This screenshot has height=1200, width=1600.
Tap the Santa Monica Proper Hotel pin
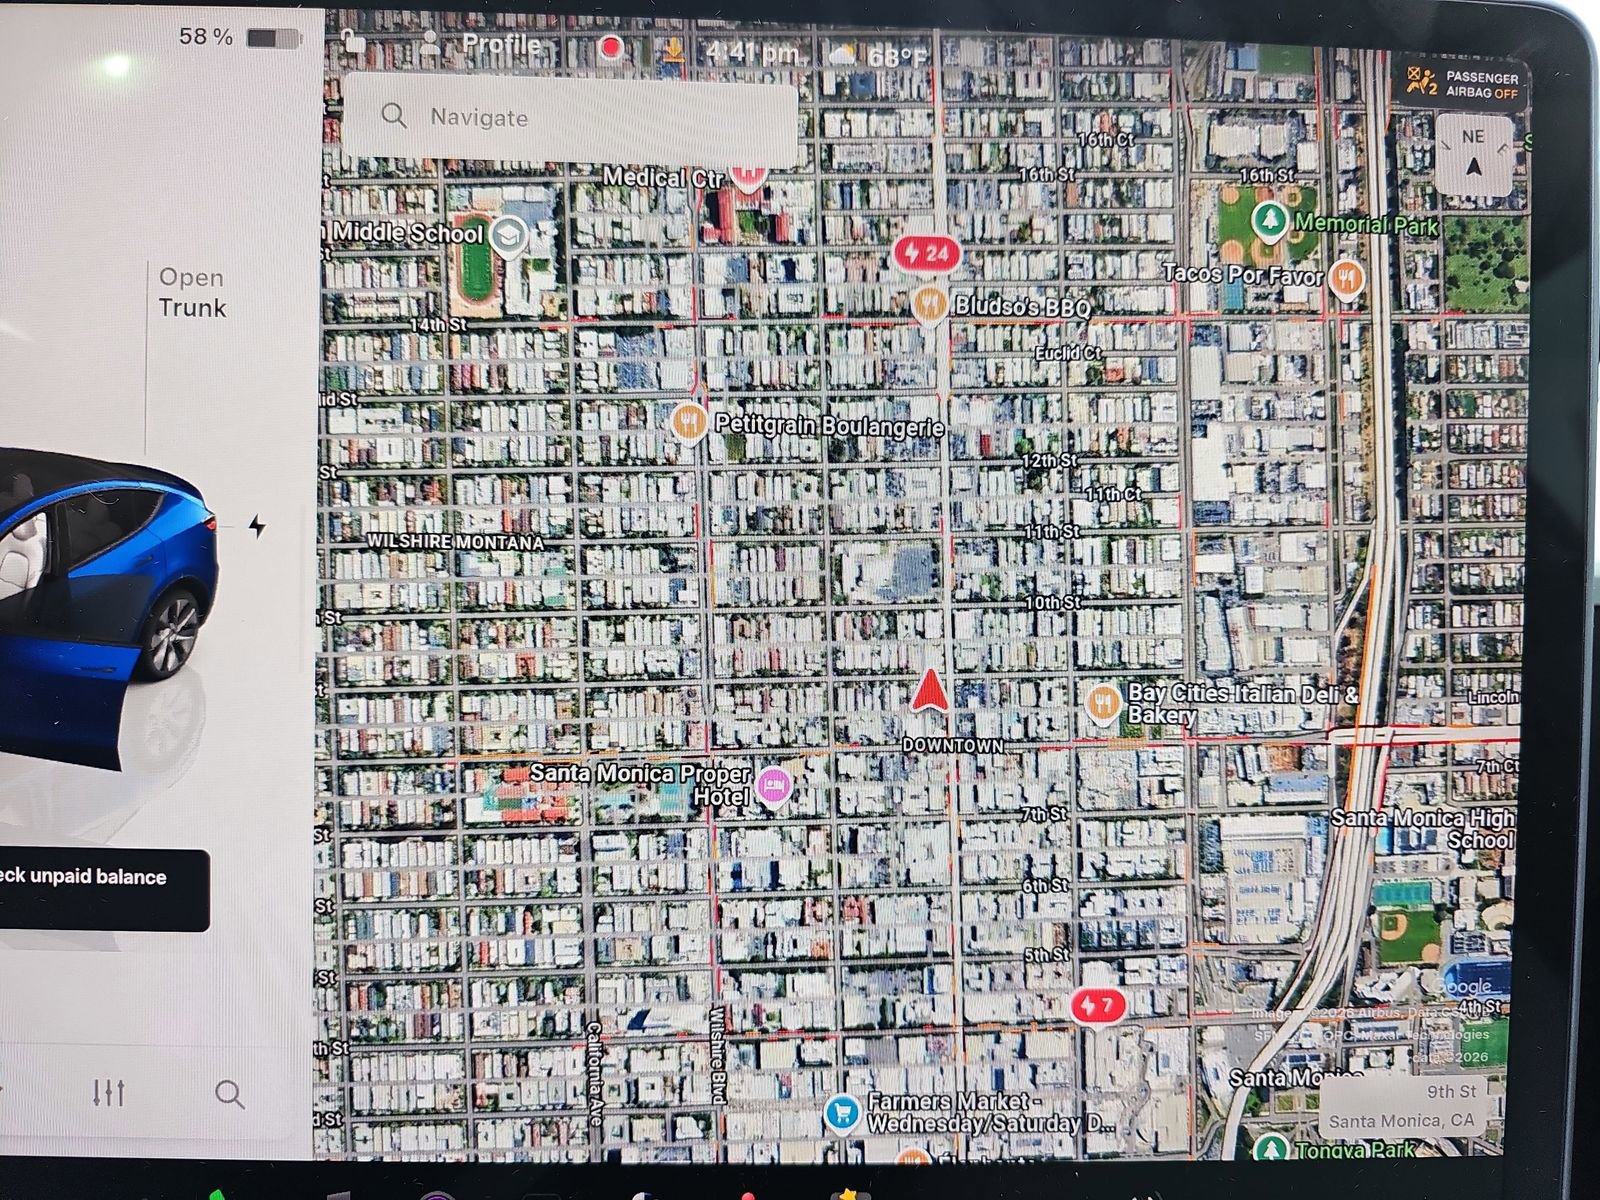point(773,786)
